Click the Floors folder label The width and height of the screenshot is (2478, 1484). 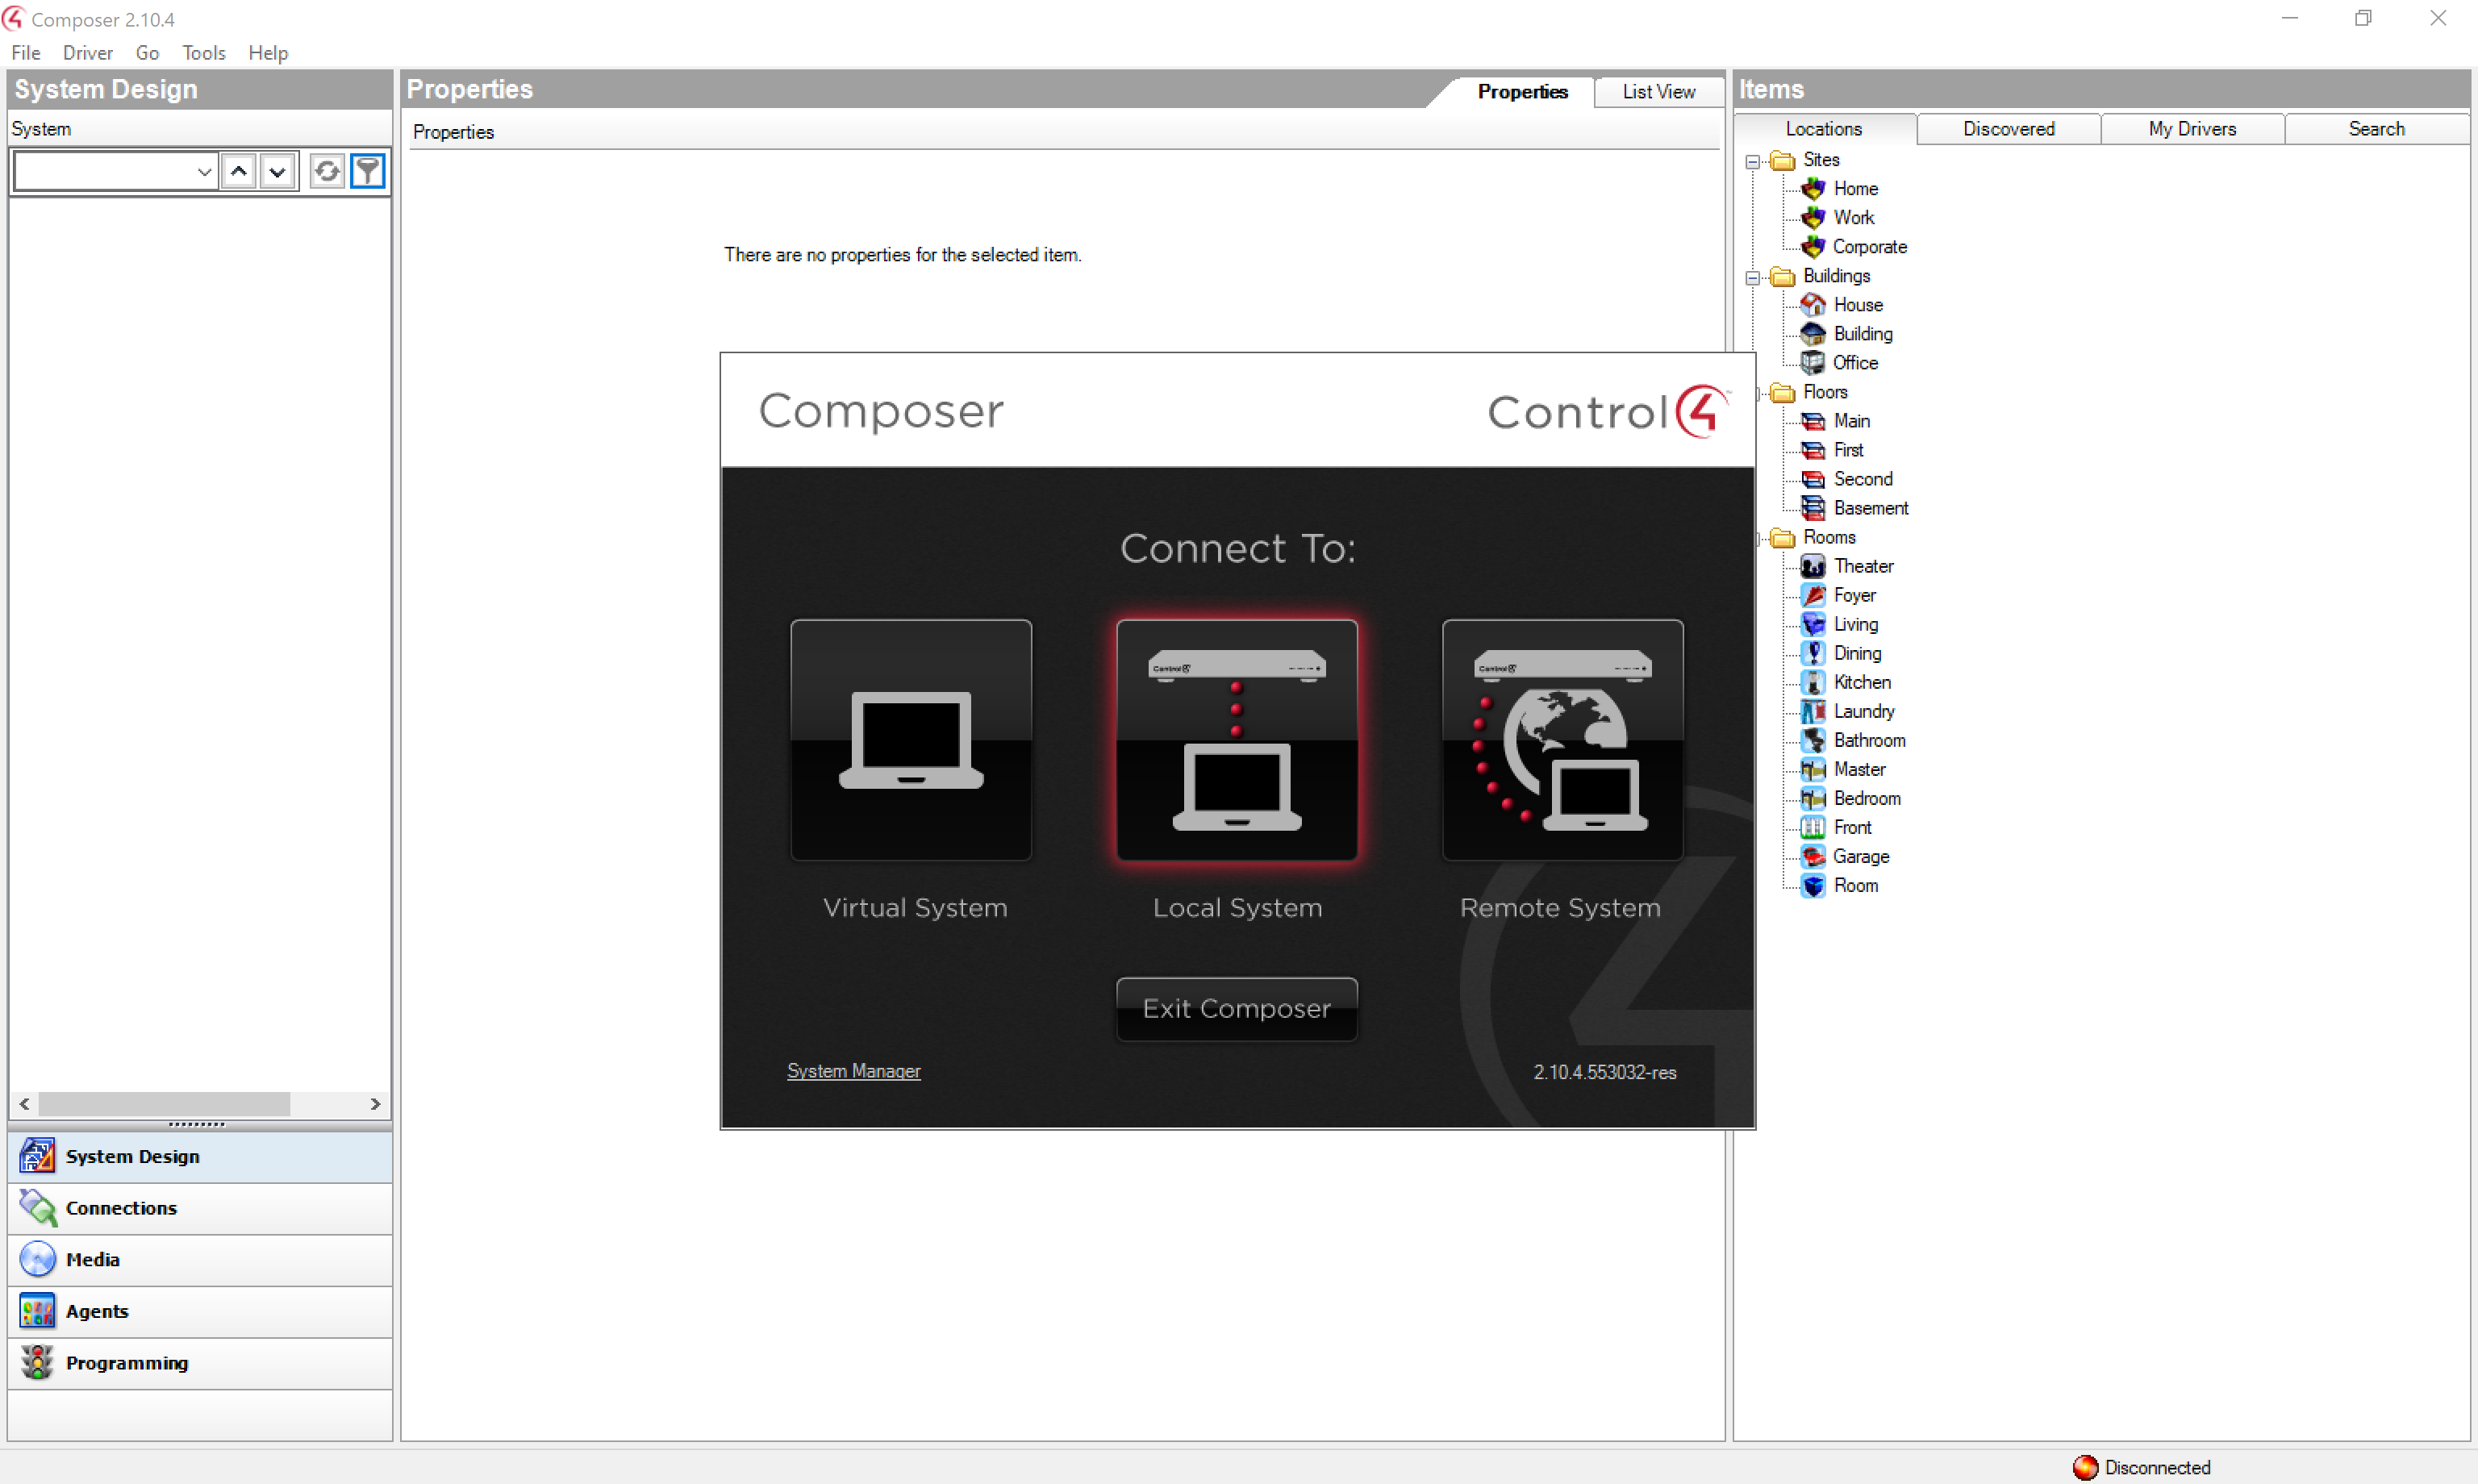tap(1825, 392)
